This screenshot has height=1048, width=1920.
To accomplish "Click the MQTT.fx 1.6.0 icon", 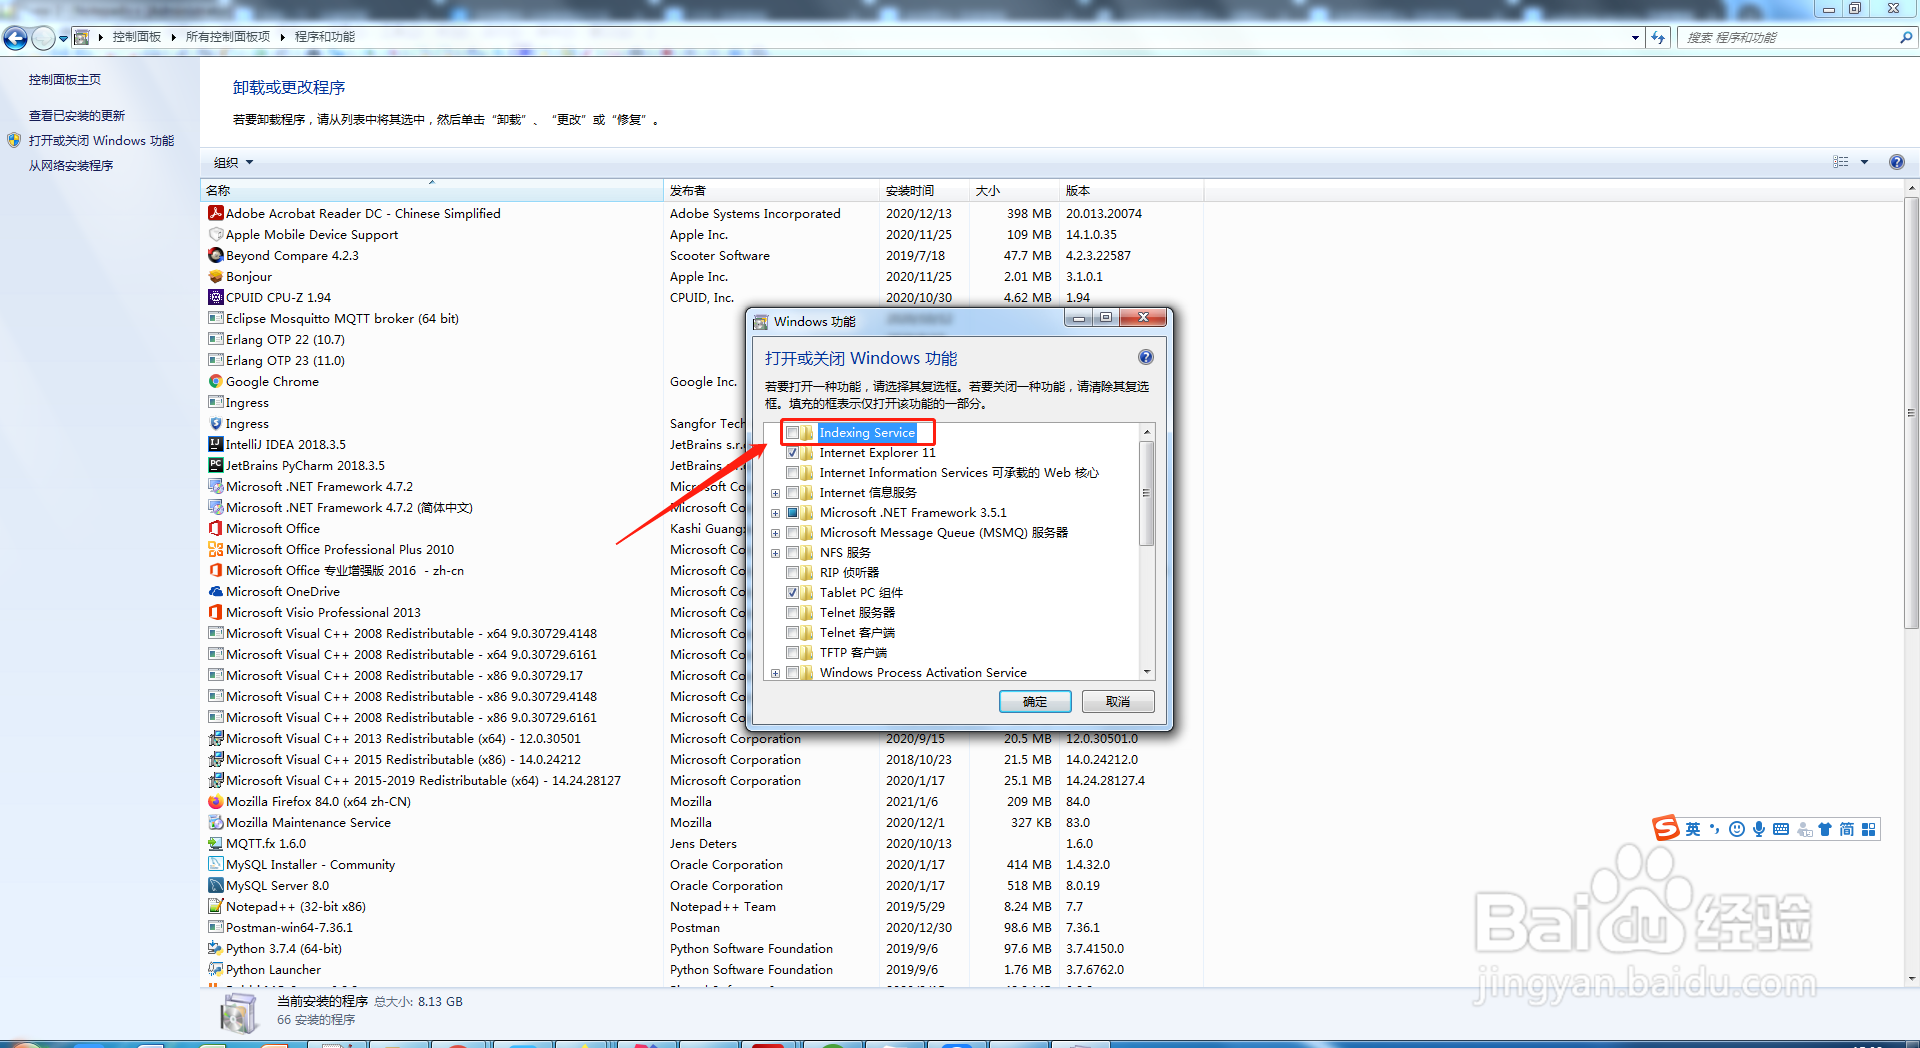I will 215,843.
